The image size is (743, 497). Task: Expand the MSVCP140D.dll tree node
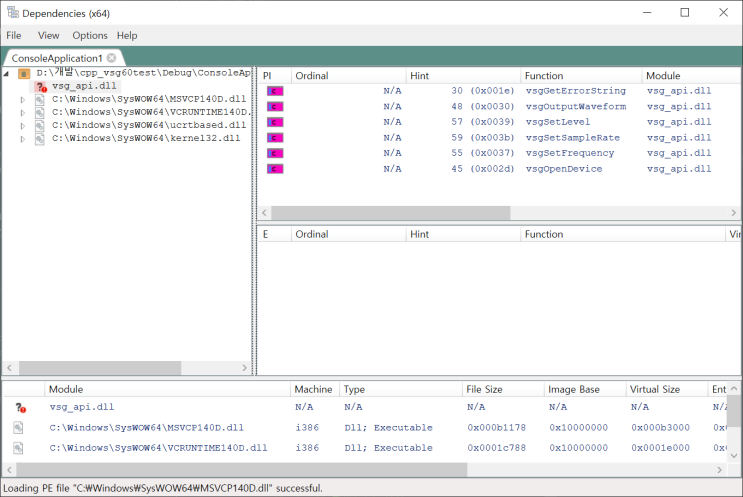(23, 100)
